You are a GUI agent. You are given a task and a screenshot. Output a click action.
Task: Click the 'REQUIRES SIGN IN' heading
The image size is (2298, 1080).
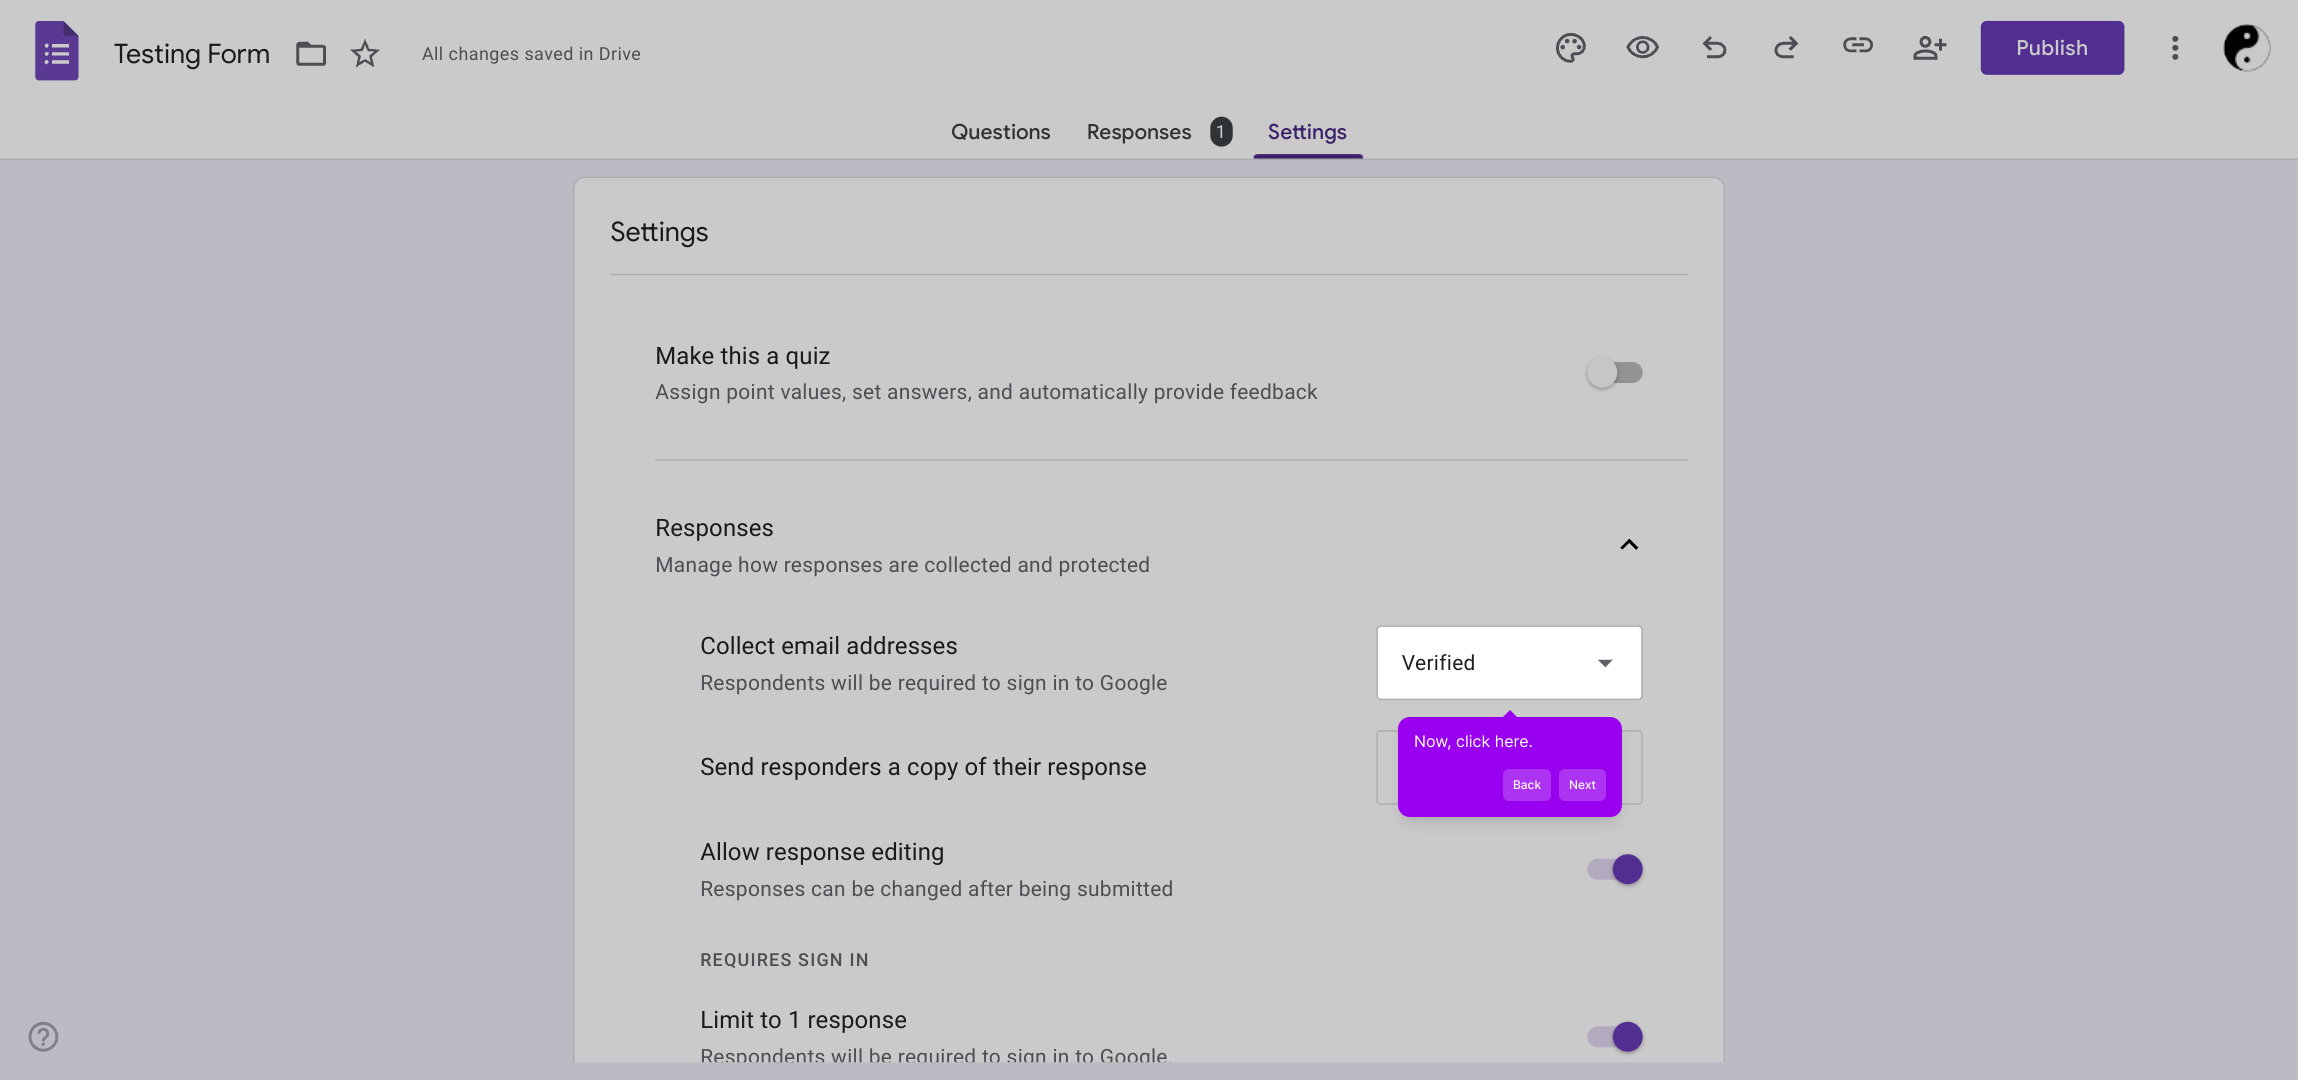pos(784,960)
